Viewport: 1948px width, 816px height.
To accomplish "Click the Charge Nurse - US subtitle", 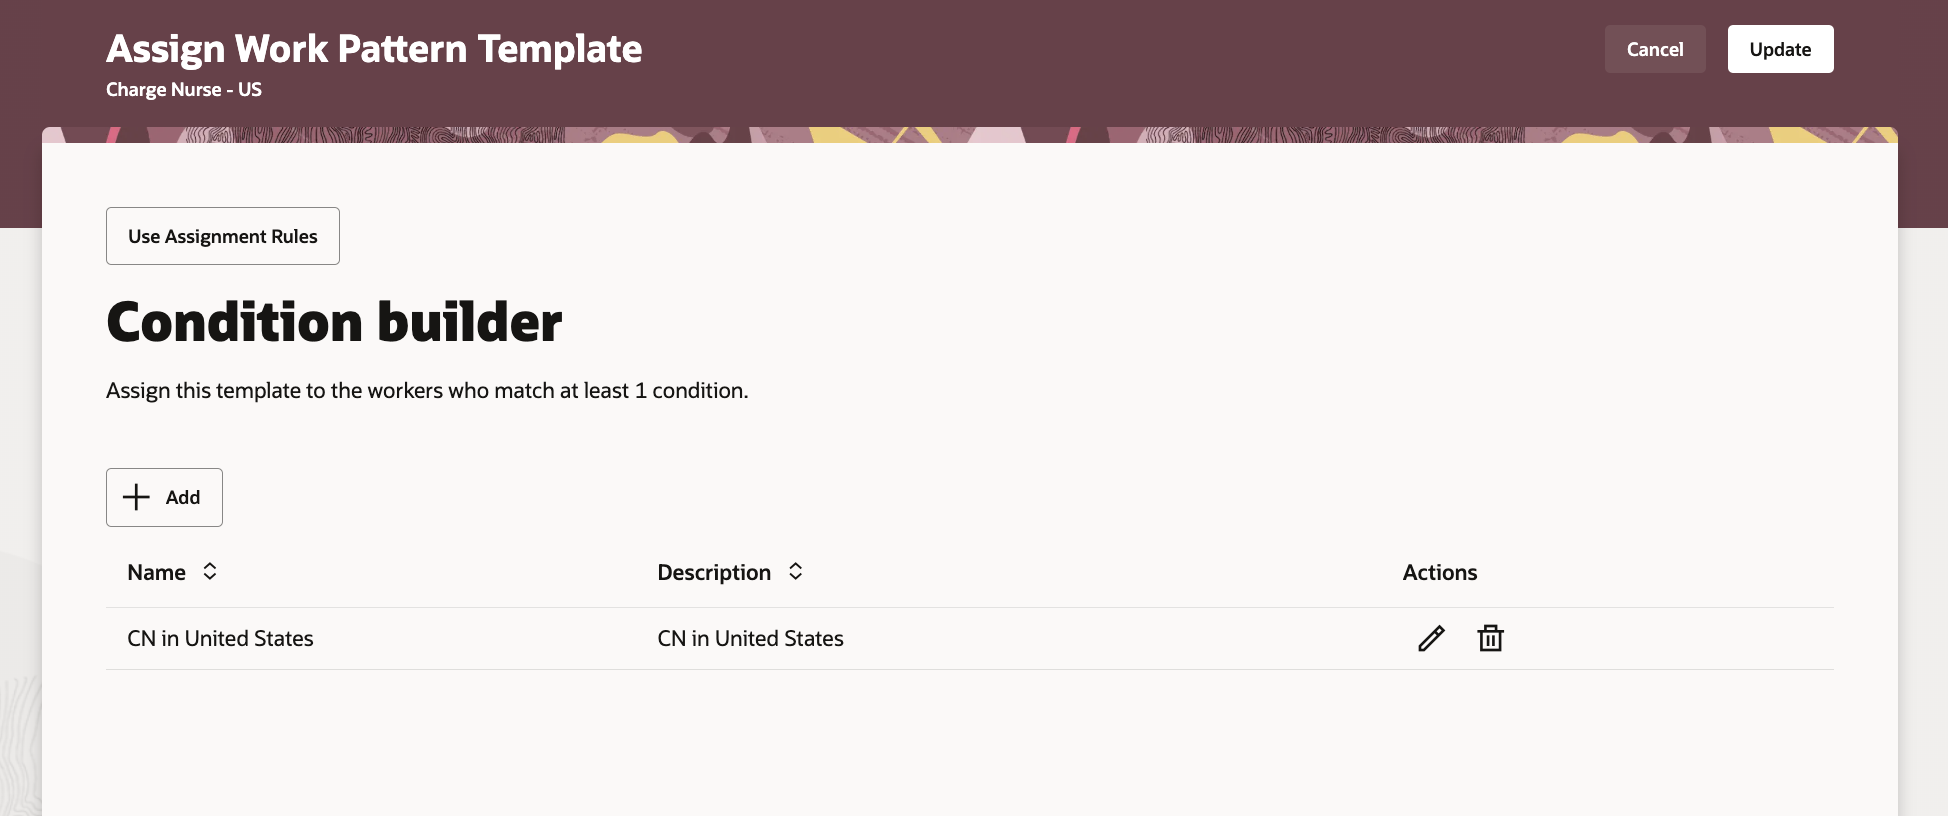I will tap(184, 89).
